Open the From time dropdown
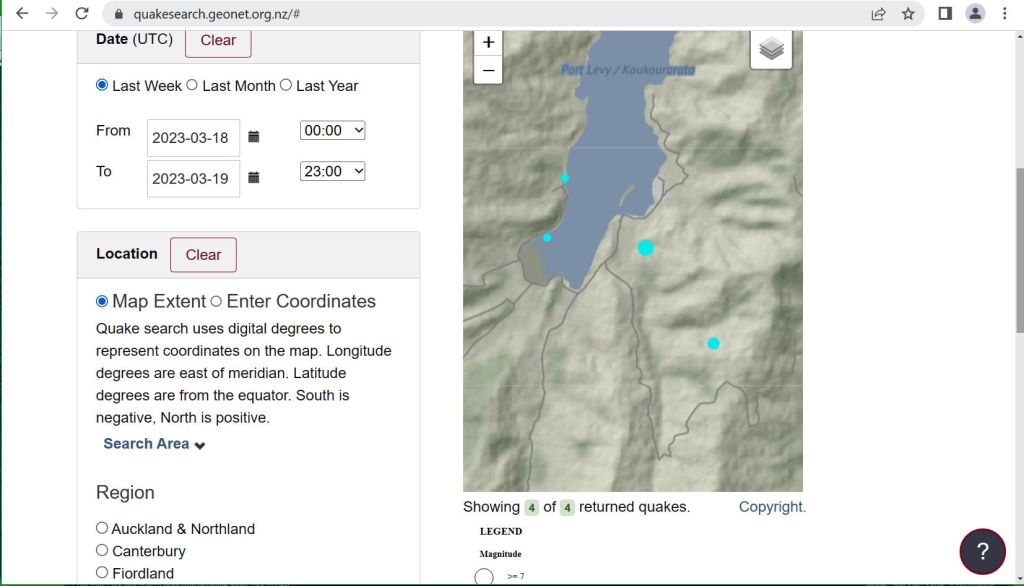Image resolution: width=1024 pixels, height=586 pixels. (x=332, y=130)
